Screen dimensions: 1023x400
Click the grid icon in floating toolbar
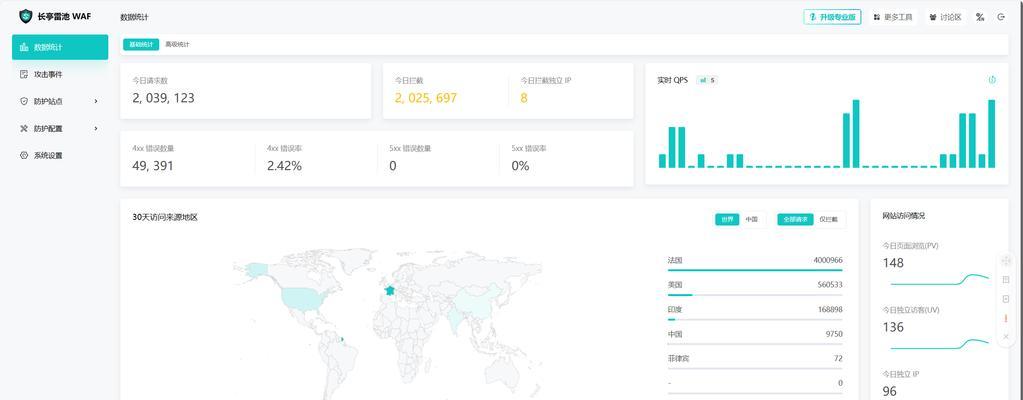click(1005, 279)
